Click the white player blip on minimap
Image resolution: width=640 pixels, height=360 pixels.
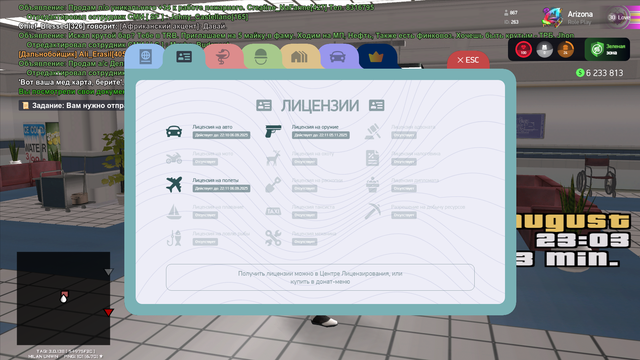pos(64,299)
